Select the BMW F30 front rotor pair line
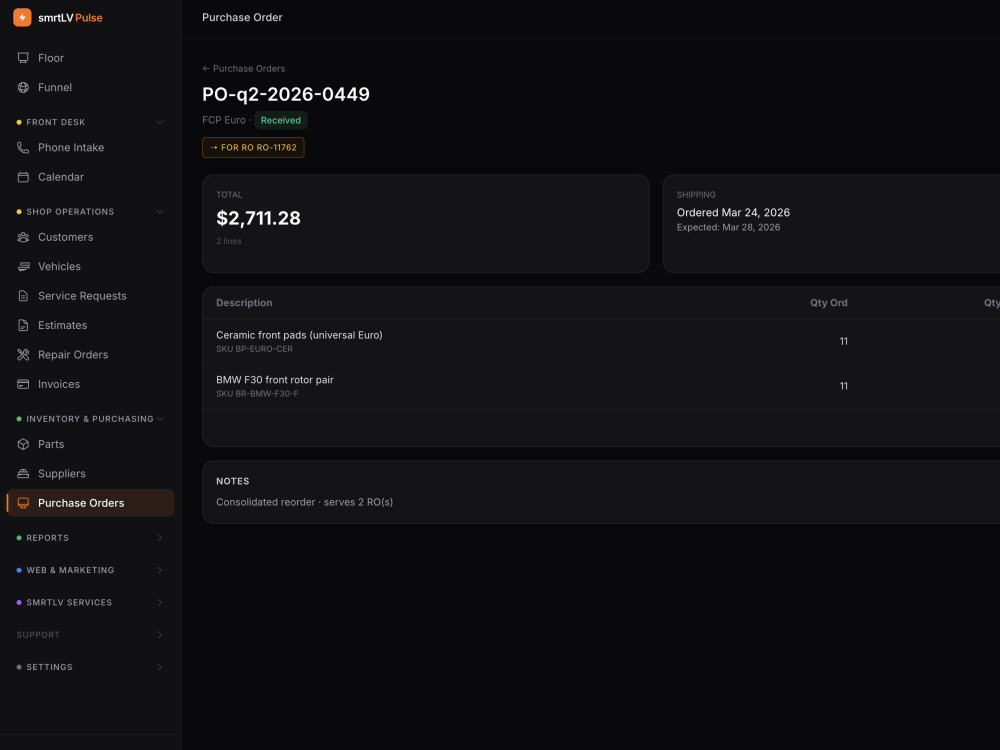This screenshot has width=1000, height=750. coord(601,386)
